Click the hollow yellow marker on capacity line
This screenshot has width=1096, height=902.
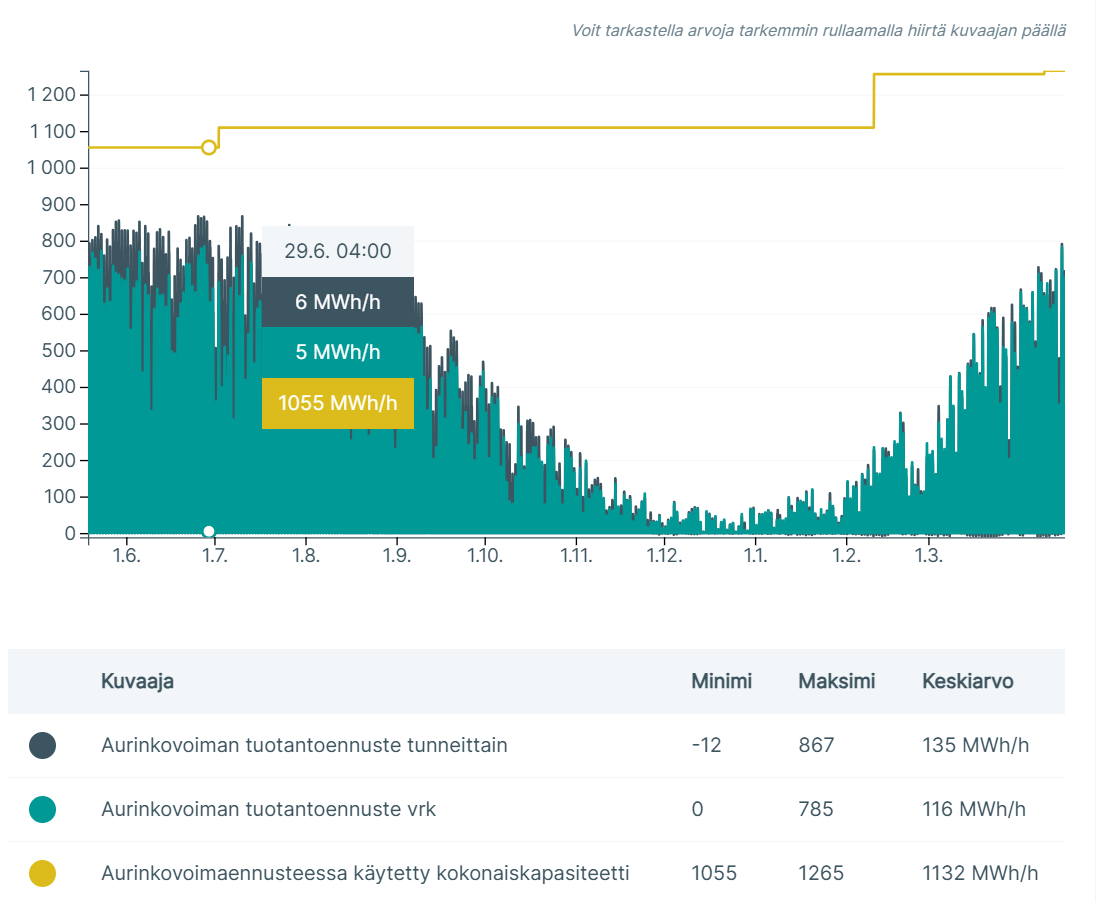208,147
